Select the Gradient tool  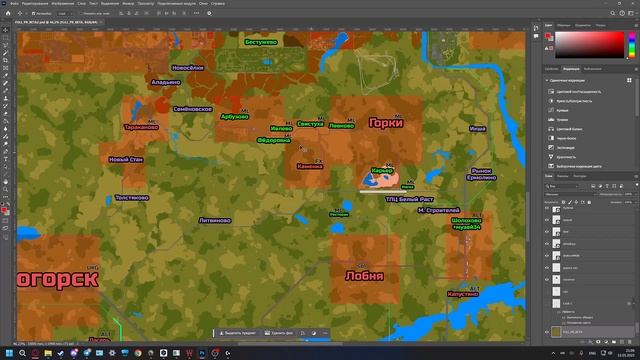point(5,121)
